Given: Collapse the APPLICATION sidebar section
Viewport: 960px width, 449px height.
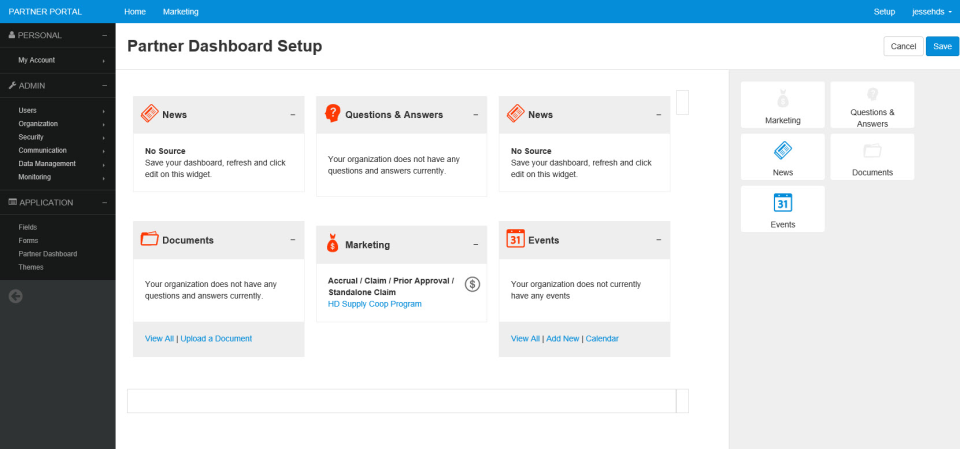Looking at the screenshot, I should tap(104, 202).
